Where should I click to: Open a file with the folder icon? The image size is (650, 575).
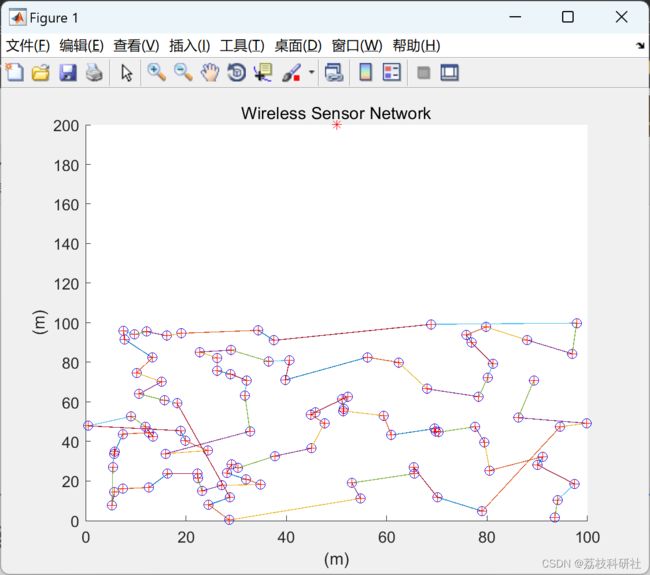point(41,73)
